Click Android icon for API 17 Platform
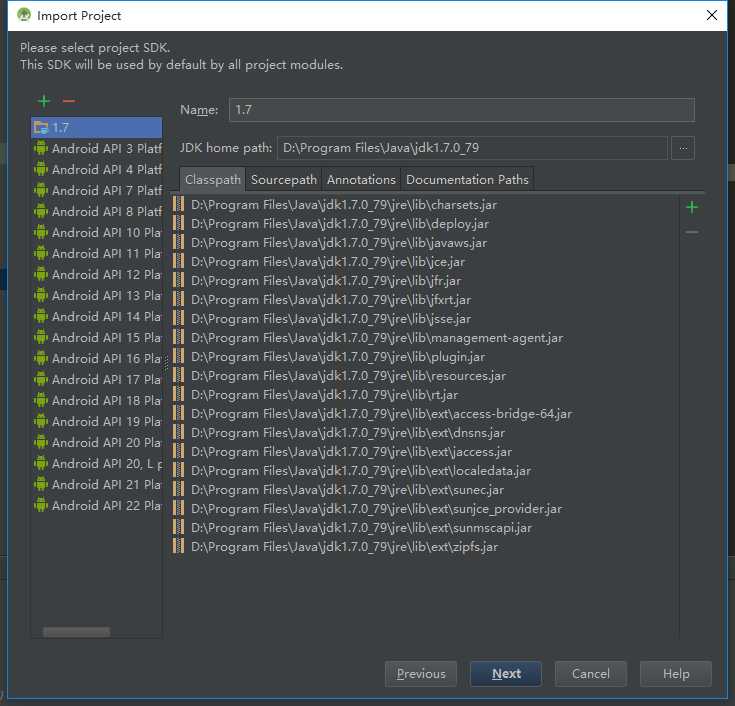Image resolution: width=735 pixels, height=706 pixels. click(41, 379)
